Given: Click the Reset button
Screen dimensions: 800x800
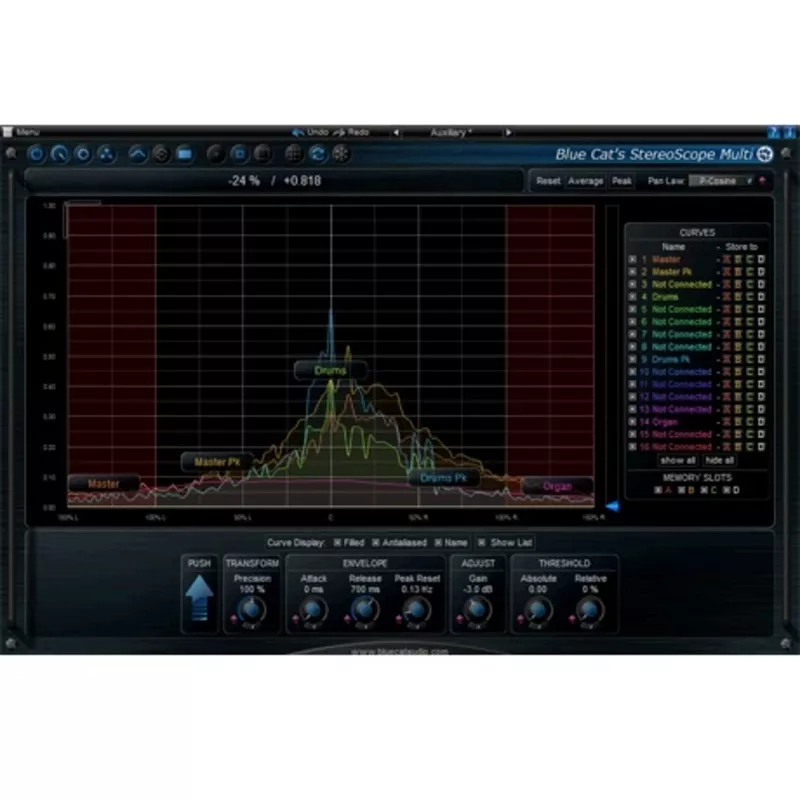Looking at the screenshot, I should (x=548, y=181).
